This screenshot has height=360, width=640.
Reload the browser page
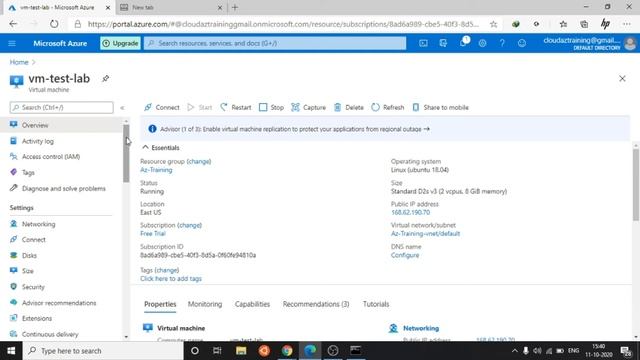tap(54, 24)
